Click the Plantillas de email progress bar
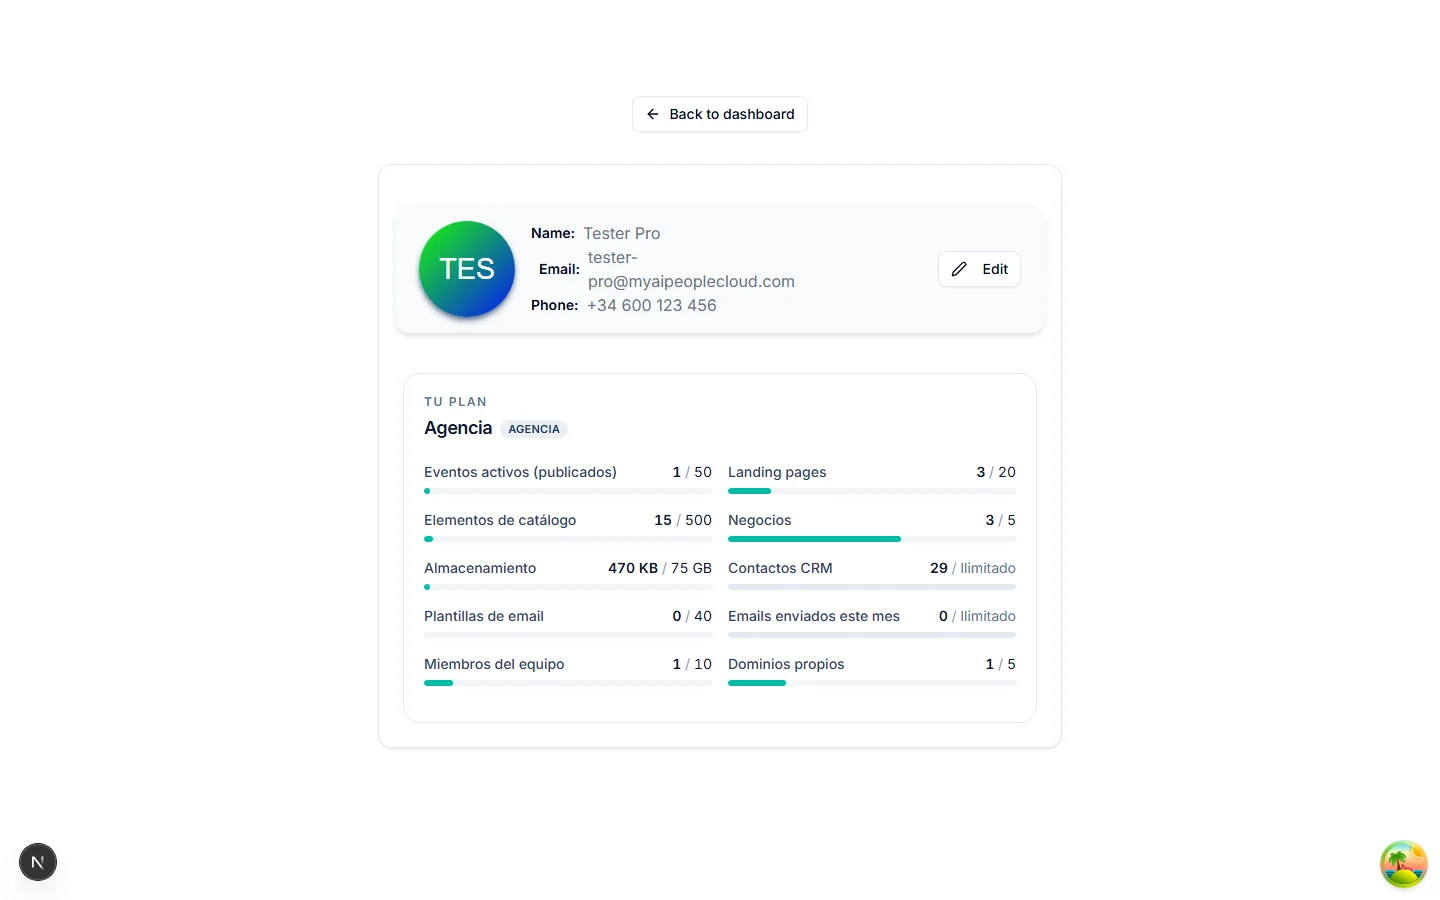 pos(568,635)
